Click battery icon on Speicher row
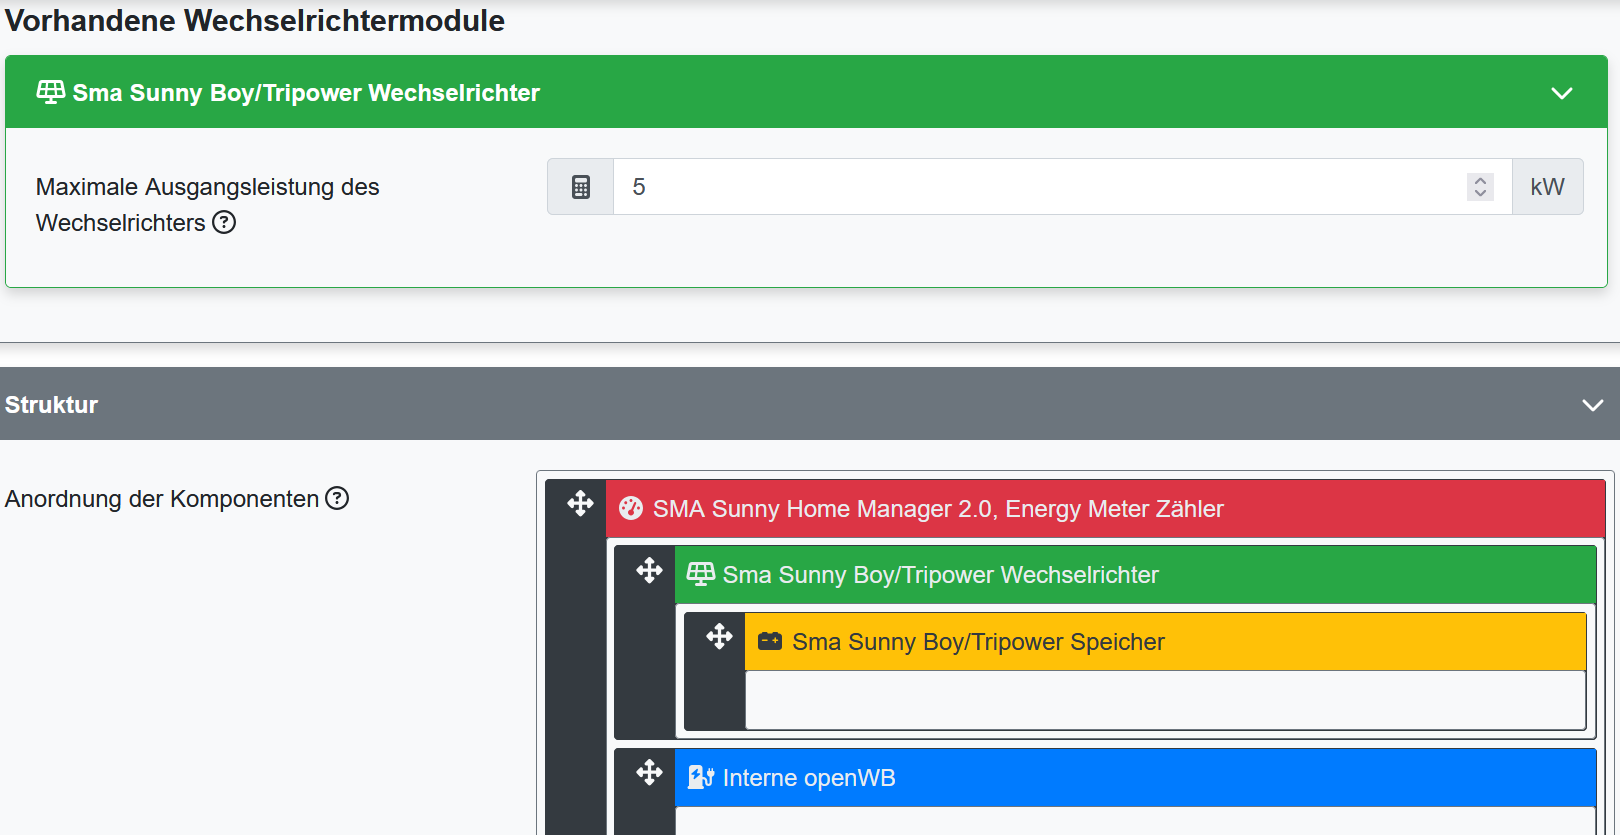The height and width of the screenshot is (835, 1620). (770, 641)
